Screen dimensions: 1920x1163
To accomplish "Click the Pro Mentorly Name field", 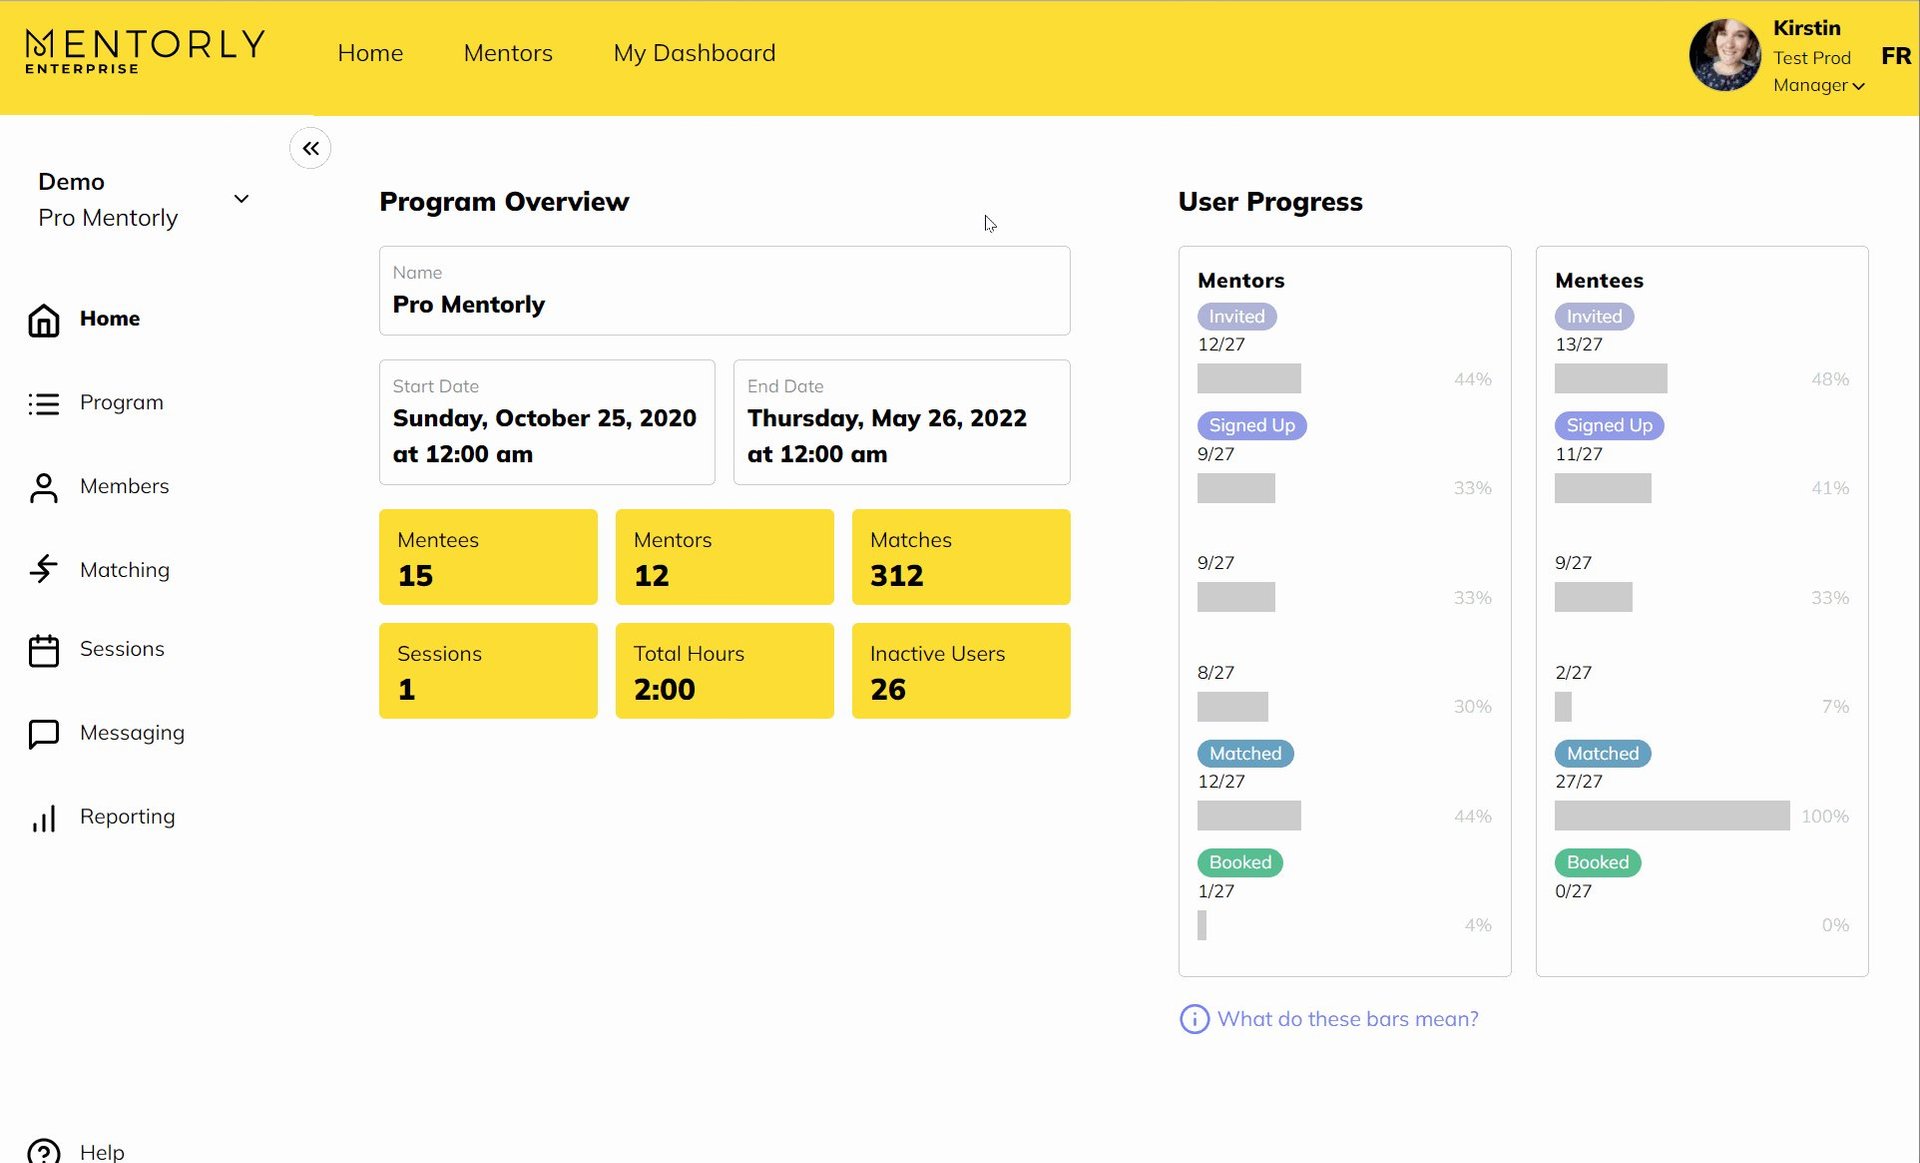I will point(724,291).
